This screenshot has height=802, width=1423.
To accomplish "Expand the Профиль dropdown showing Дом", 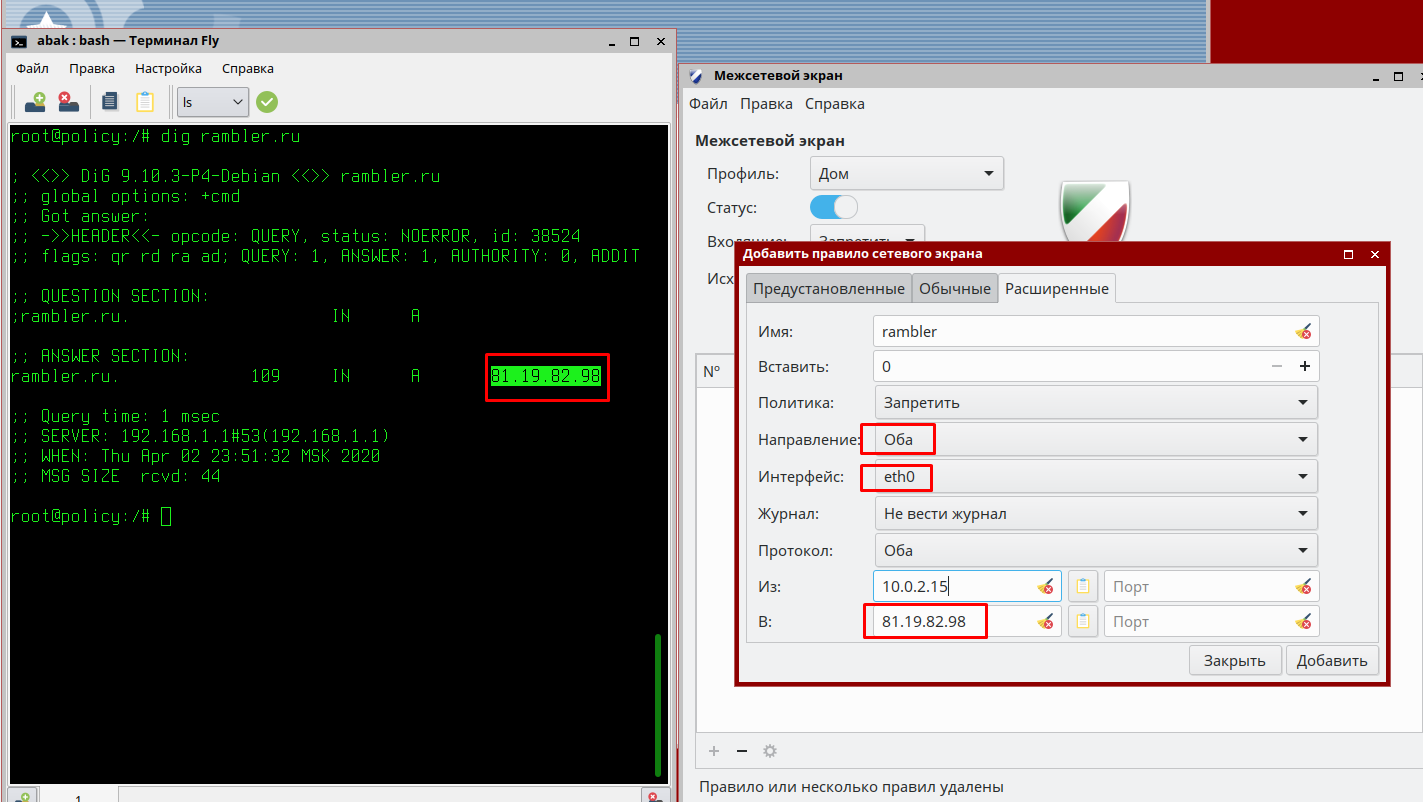I will tap(906, 173).
